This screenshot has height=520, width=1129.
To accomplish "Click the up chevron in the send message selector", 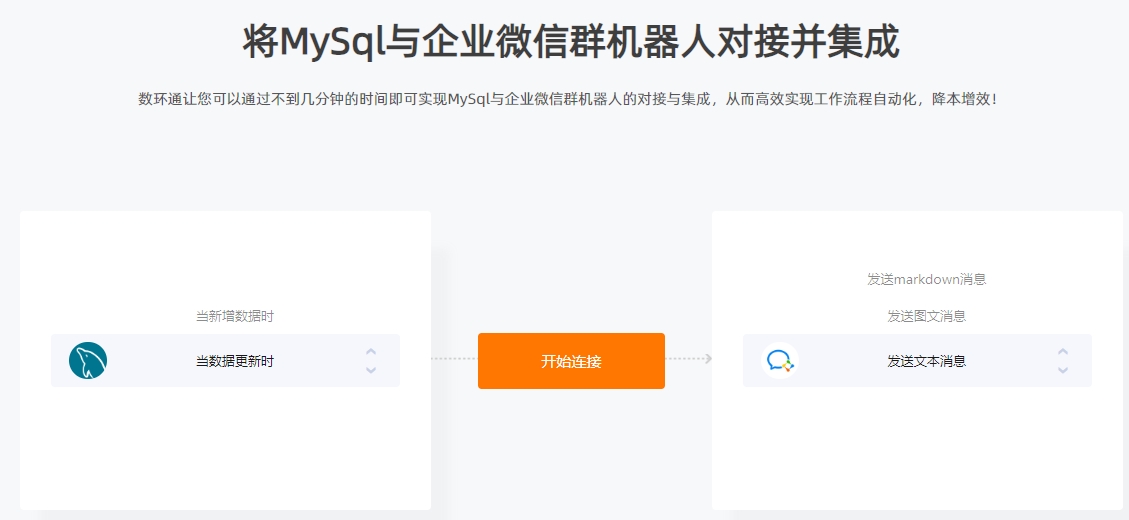I will [1063, 351].
